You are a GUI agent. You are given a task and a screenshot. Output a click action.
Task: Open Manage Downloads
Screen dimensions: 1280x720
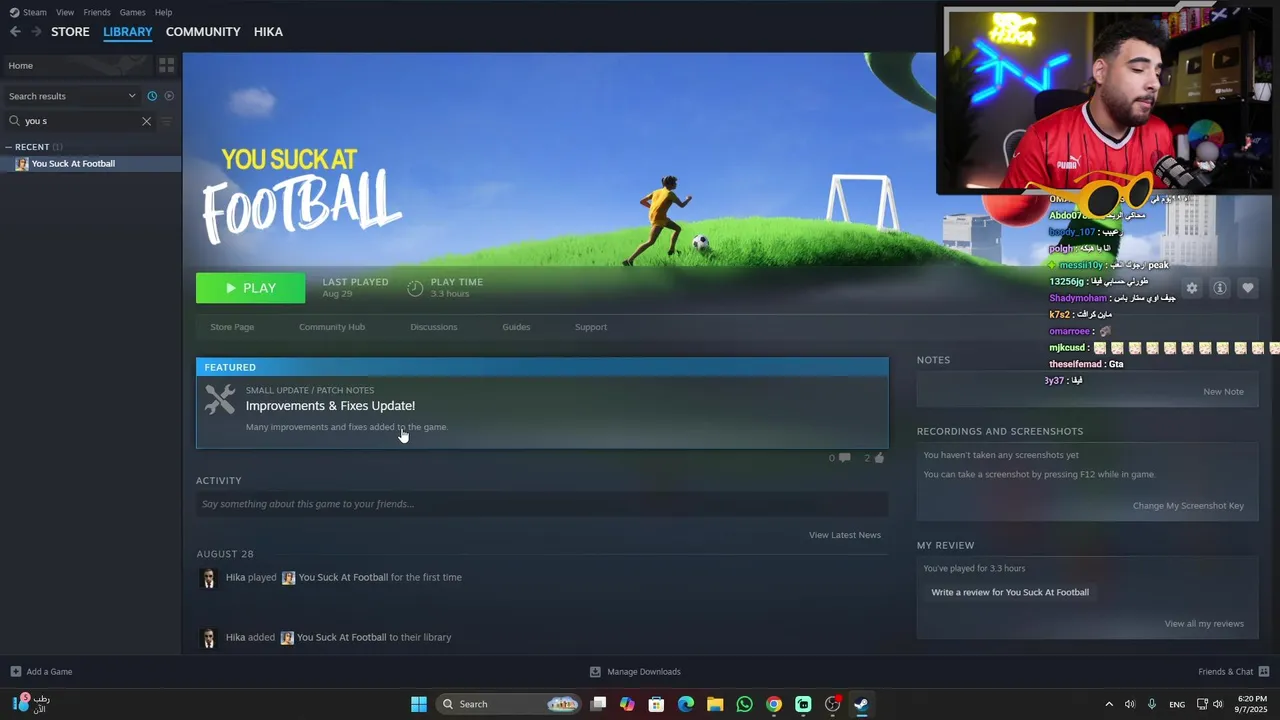click(635, 672)
